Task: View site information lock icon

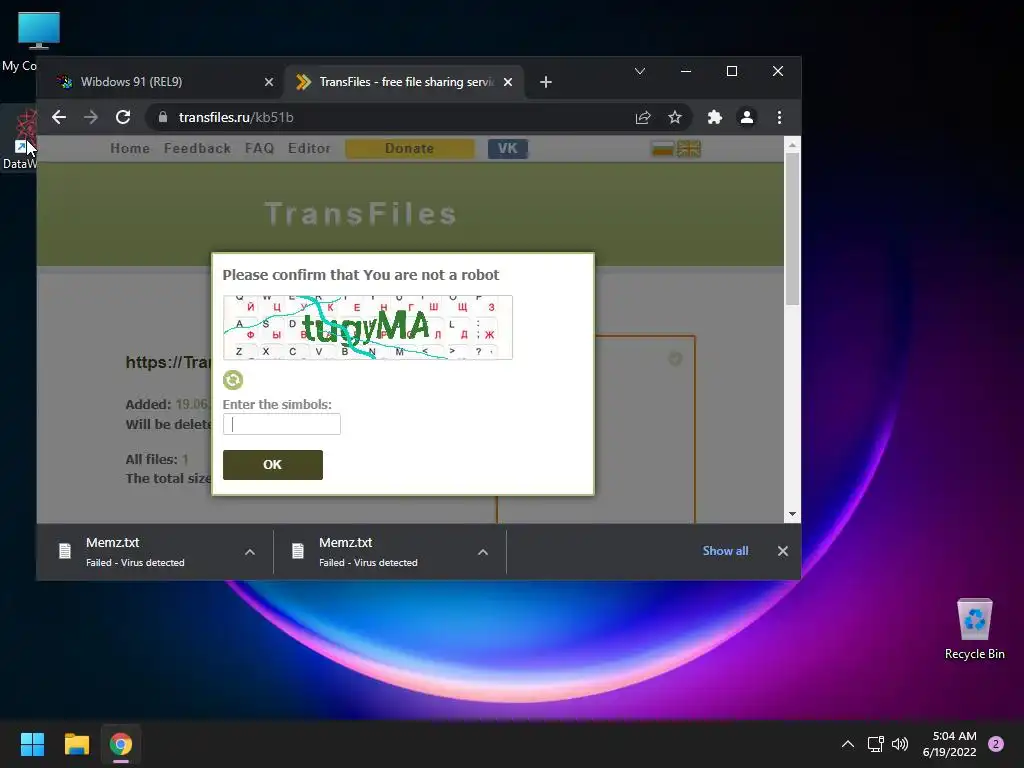Action: (163, 117)
